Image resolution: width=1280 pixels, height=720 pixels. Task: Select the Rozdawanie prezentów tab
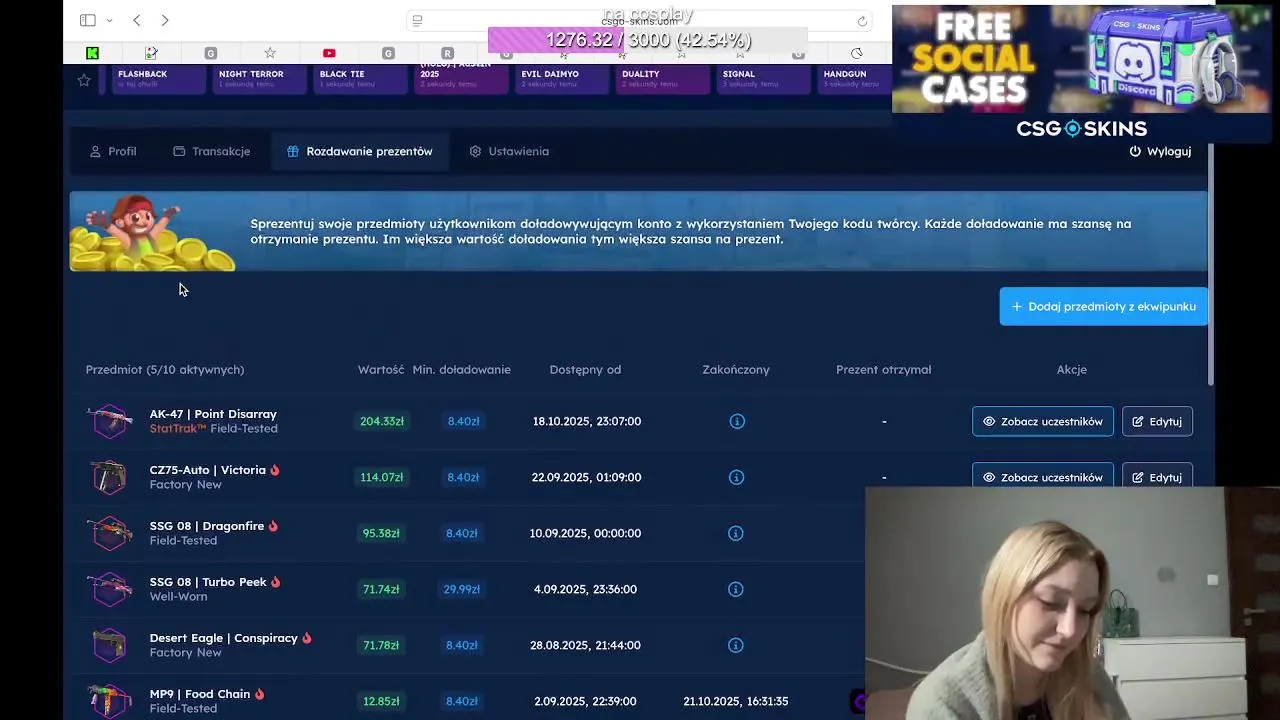coord(359,151)
